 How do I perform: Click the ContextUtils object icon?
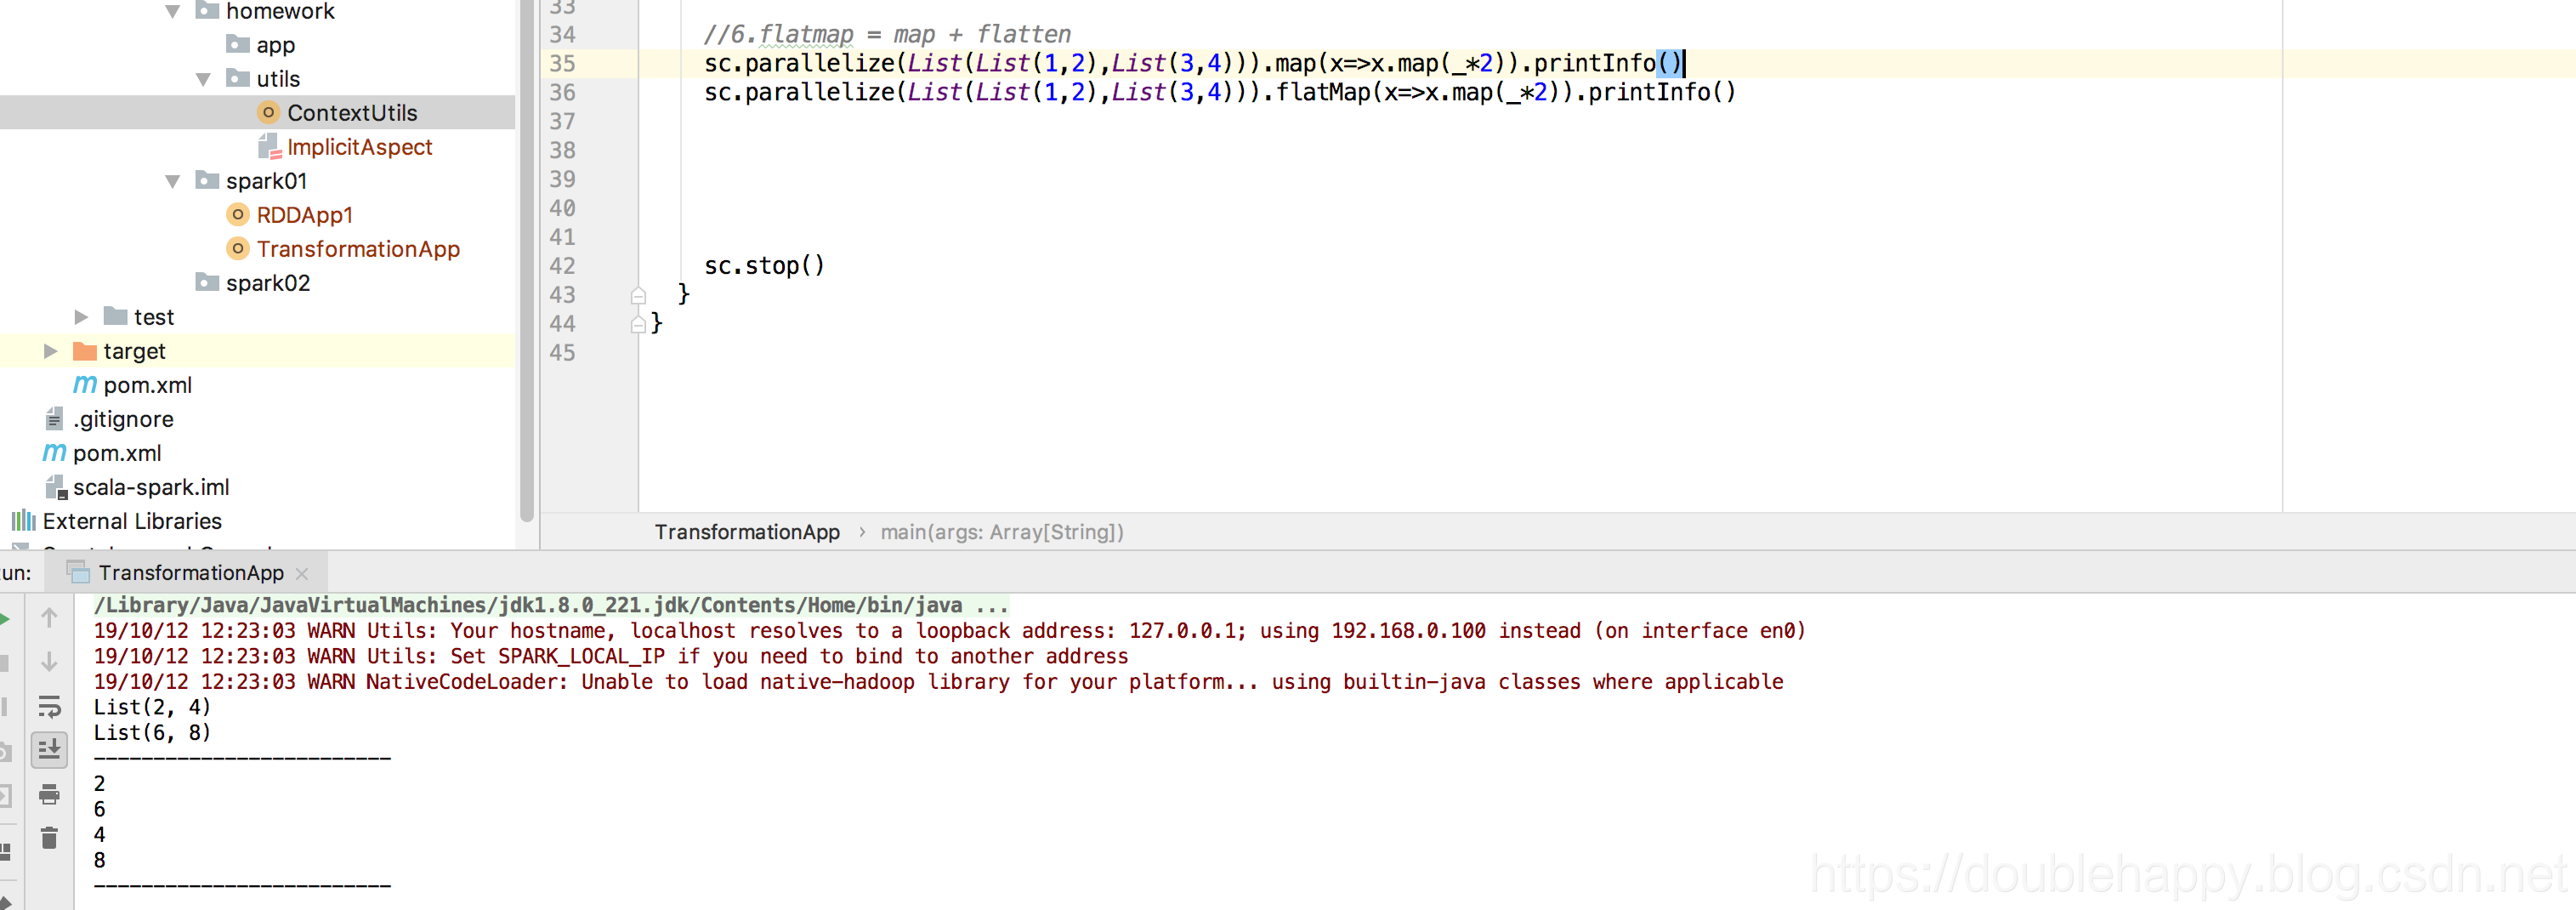pyautogui.click(x=268, y=112)
